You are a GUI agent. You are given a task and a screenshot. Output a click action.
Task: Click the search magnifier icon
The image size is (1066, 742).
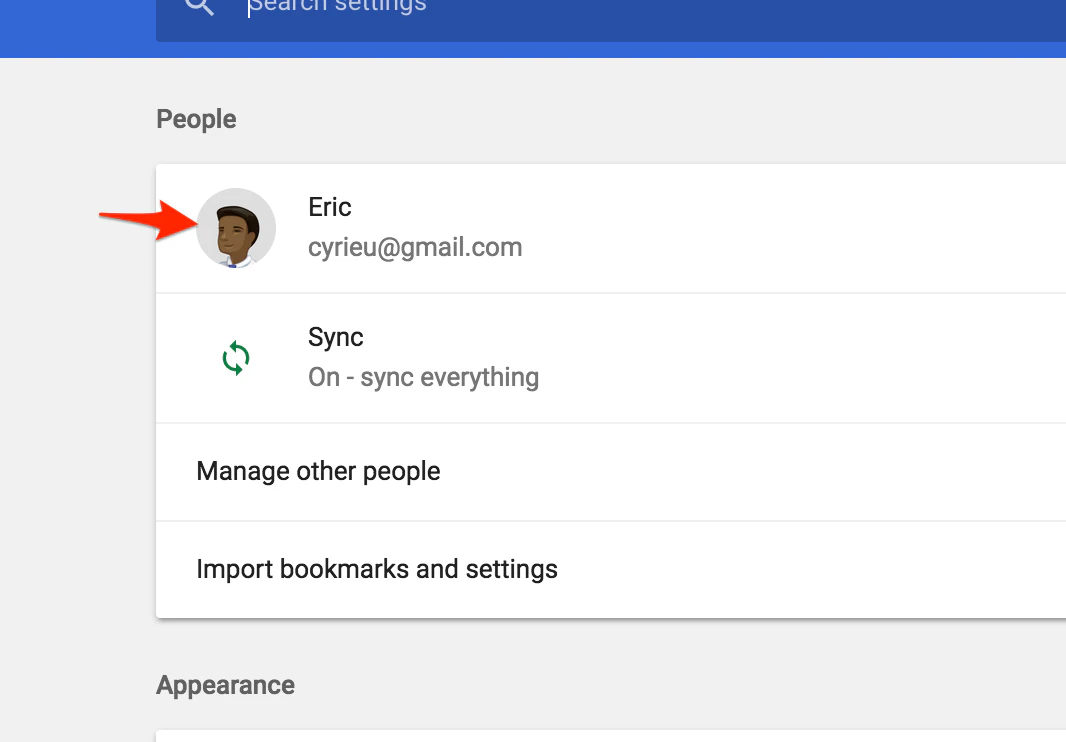pos(199,5)
